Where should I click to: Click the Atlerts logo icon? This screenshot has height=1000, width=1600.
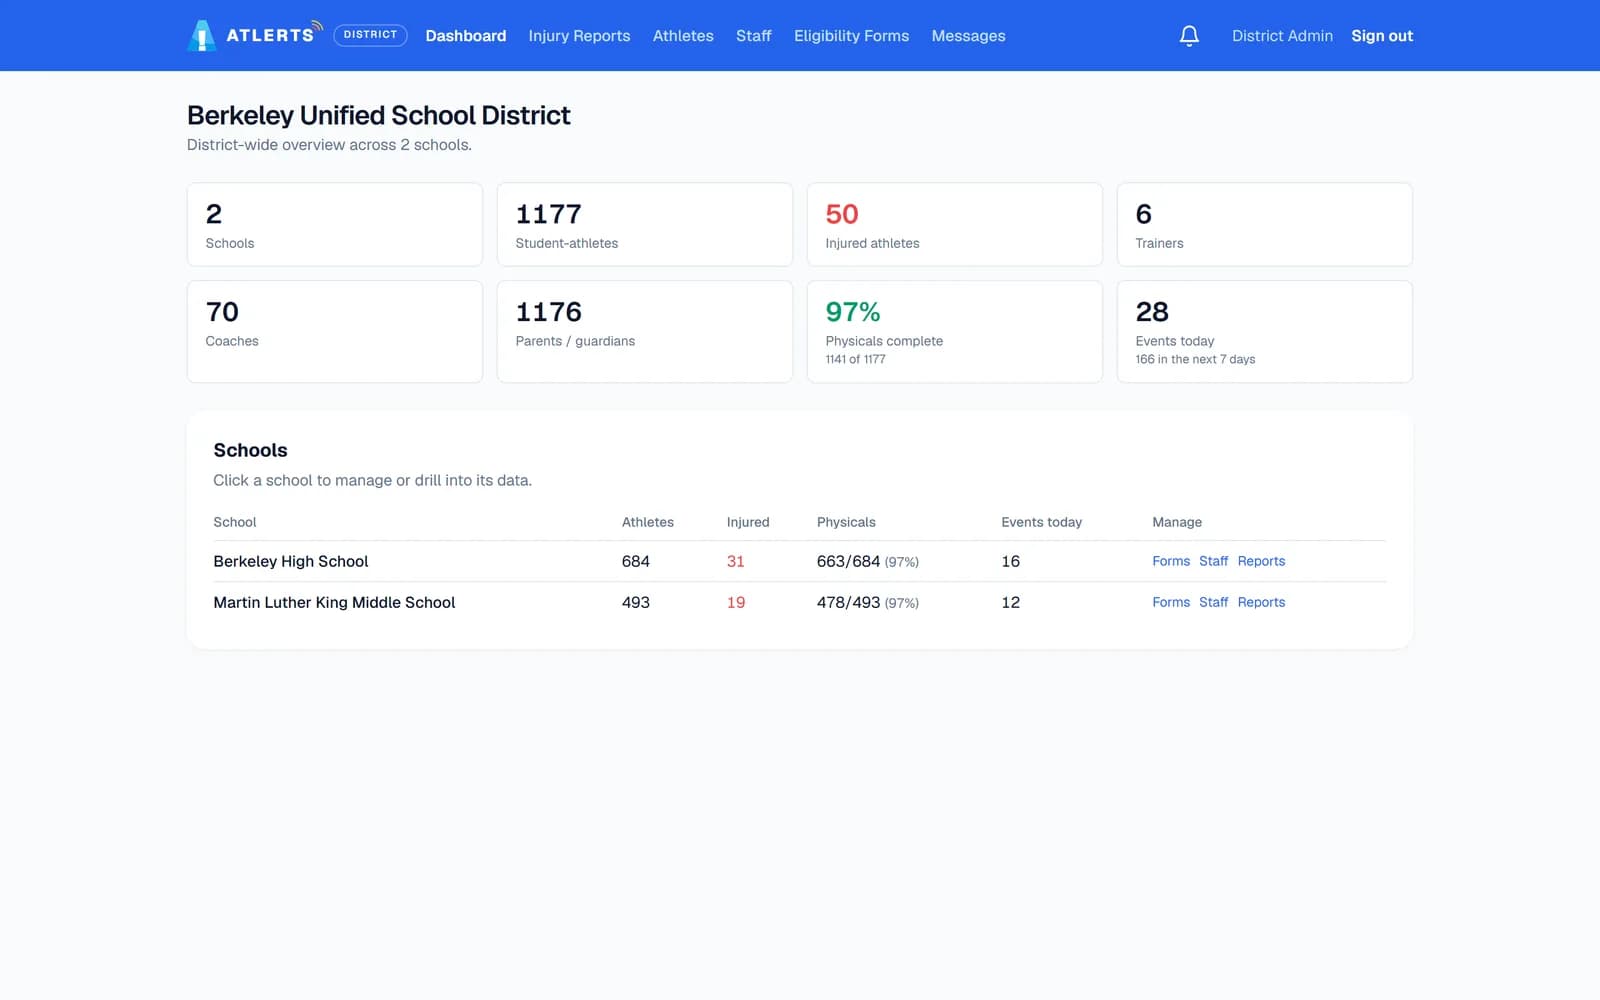point(202,36)
